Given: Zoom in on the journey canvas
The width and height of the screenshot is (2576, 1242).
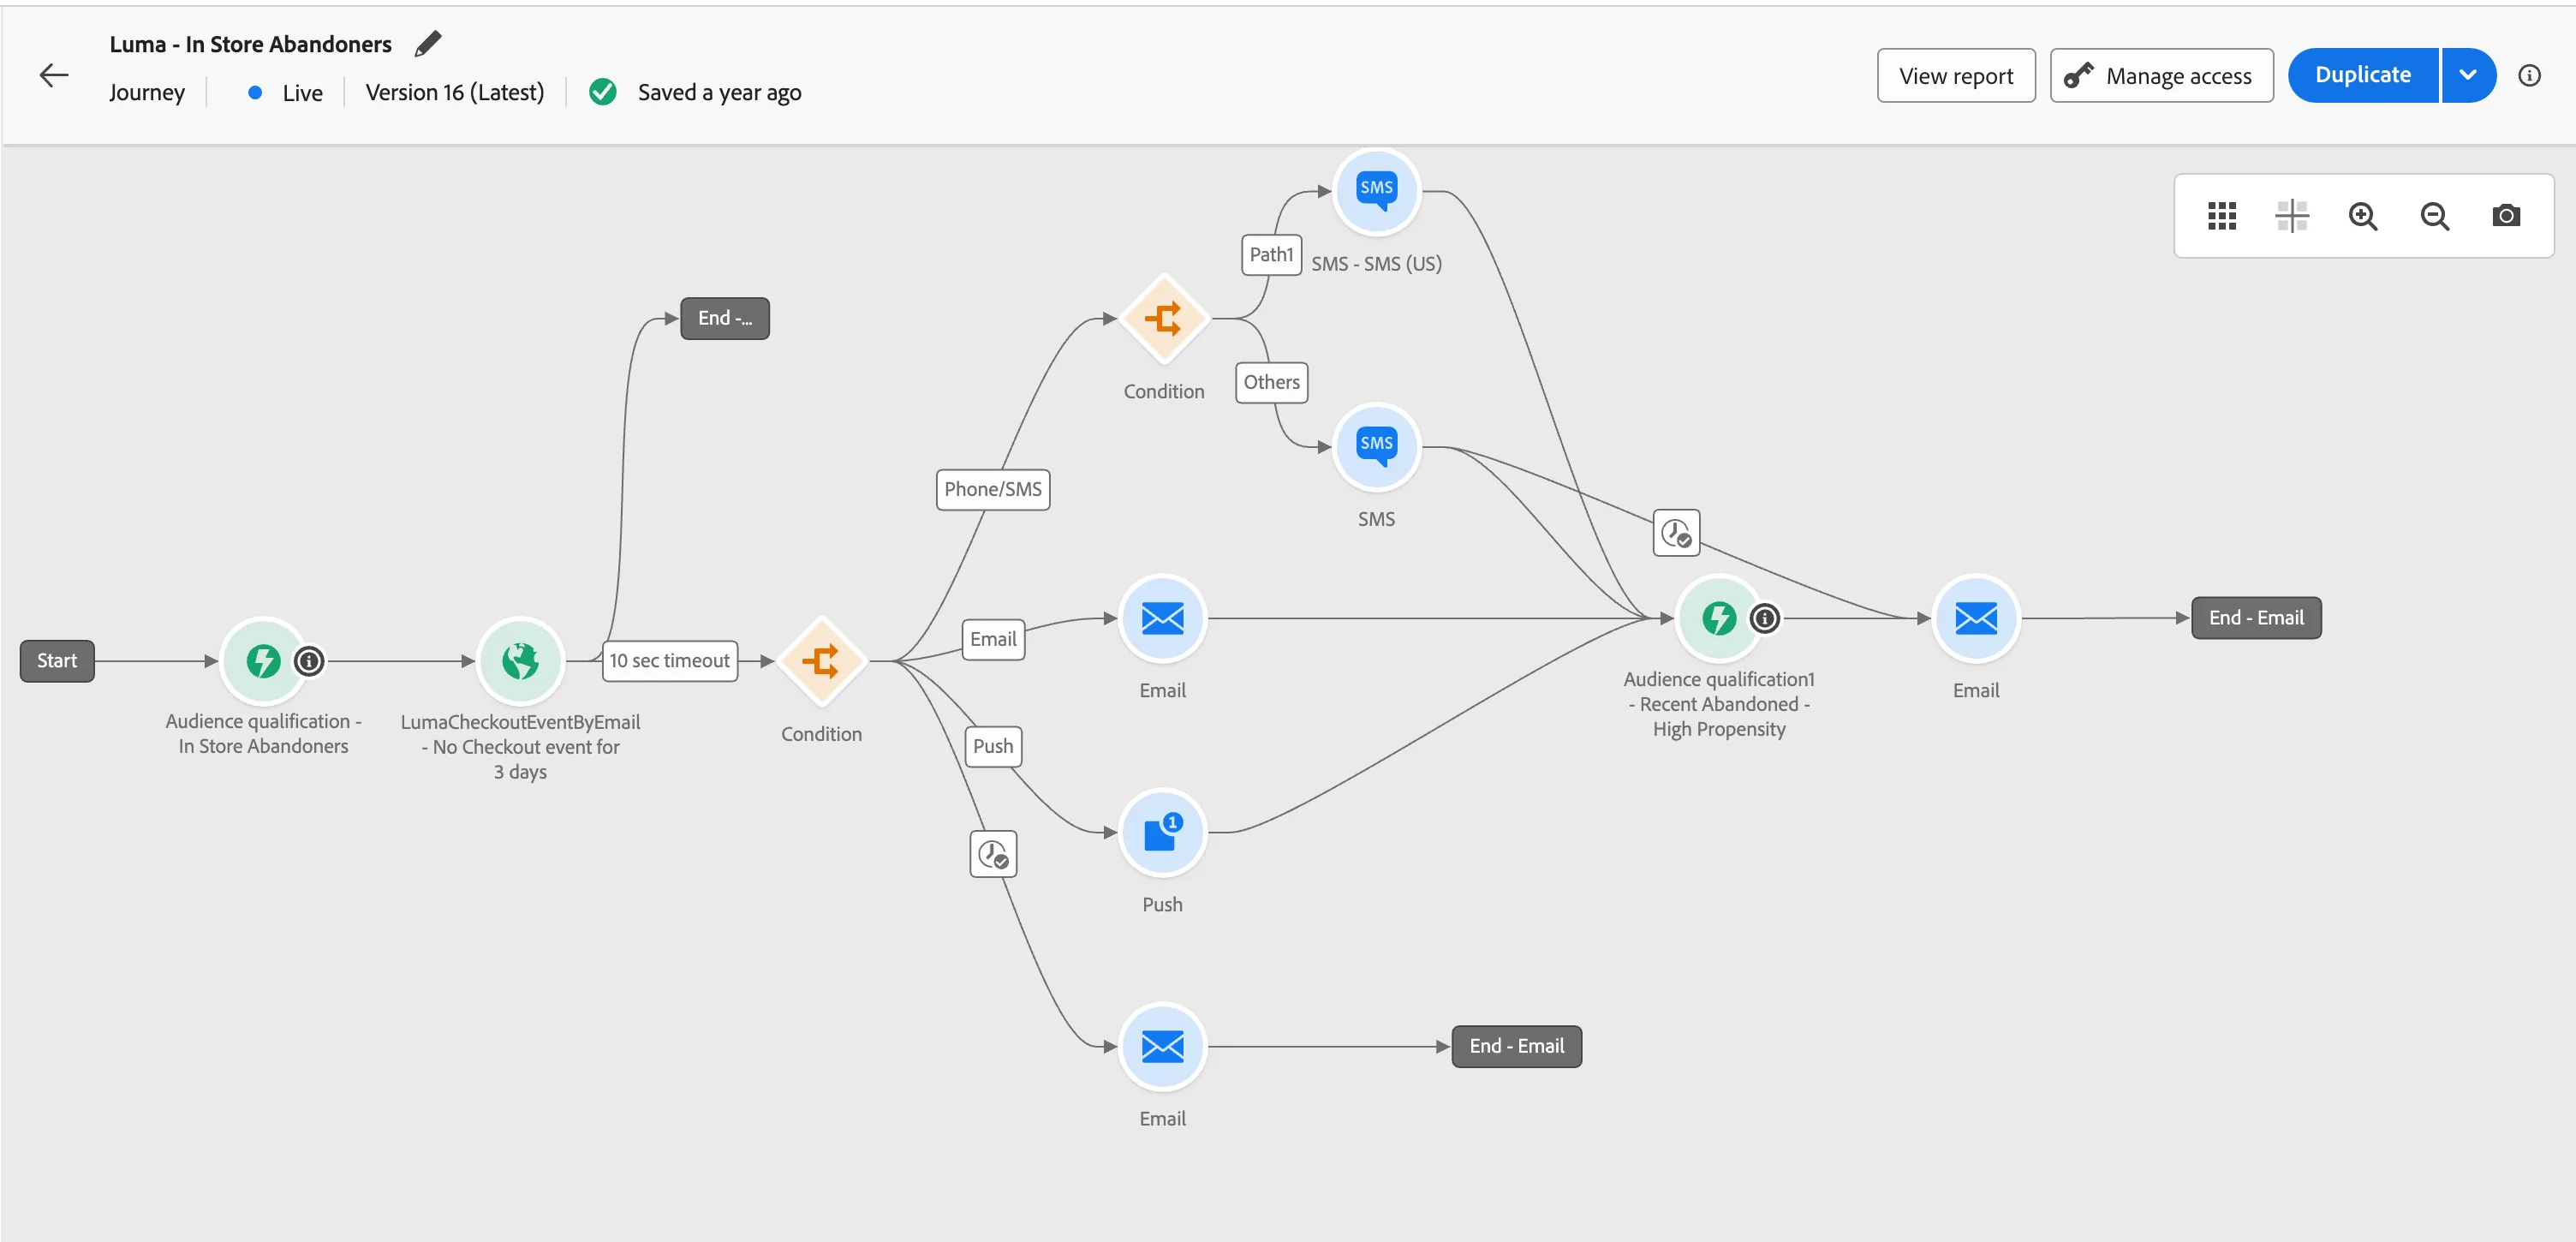Looking at the screenshot, I should pyautogui.click(x=2363, y=216).
